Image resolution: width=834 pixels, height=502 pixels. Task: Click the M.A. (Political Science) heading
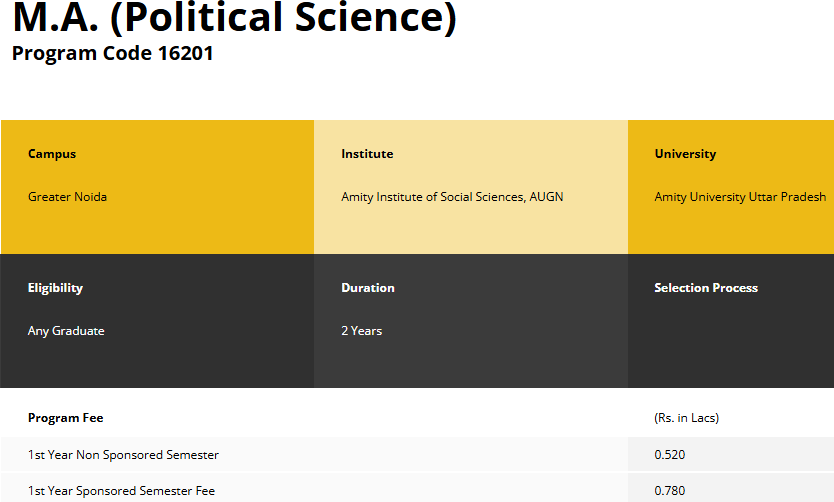[234, 20]
